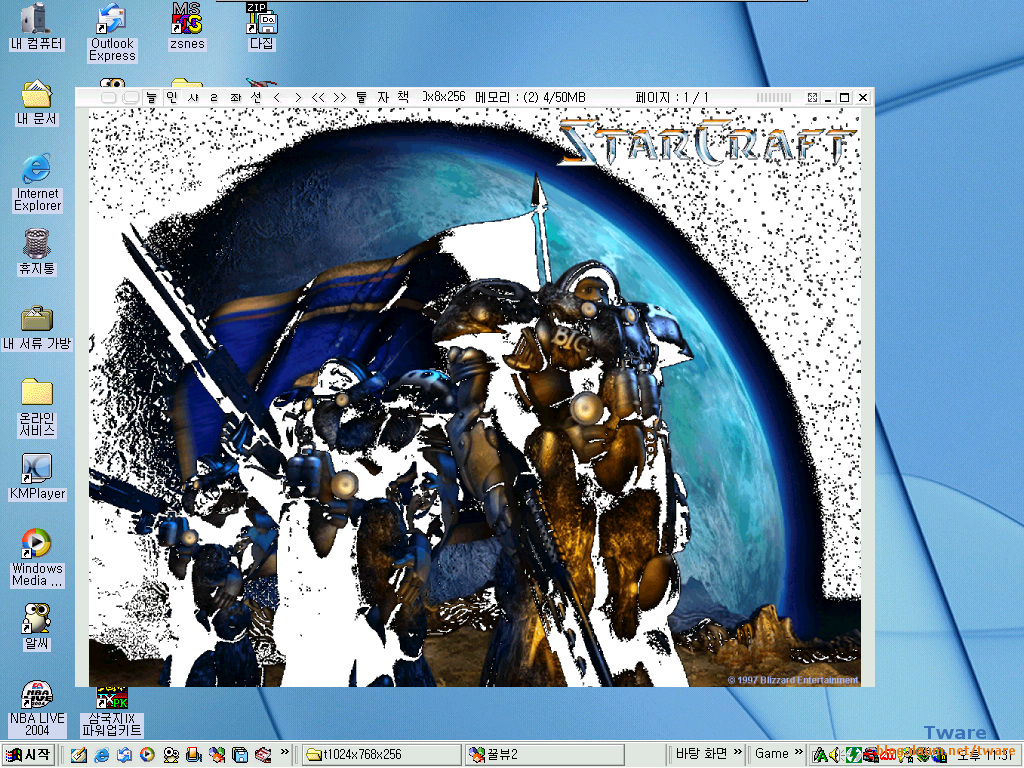1024x768 pixels.
Task: Click the 시작 start button
Action: tap(27, 755)
